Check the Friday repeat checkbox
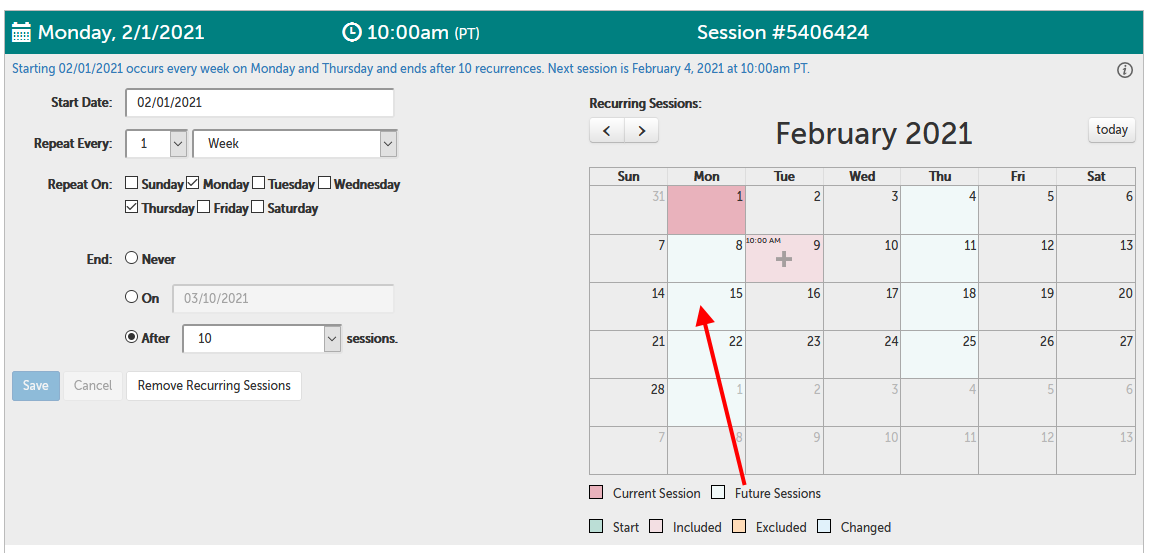The image size is (1153, 553). tap(204, 207)
